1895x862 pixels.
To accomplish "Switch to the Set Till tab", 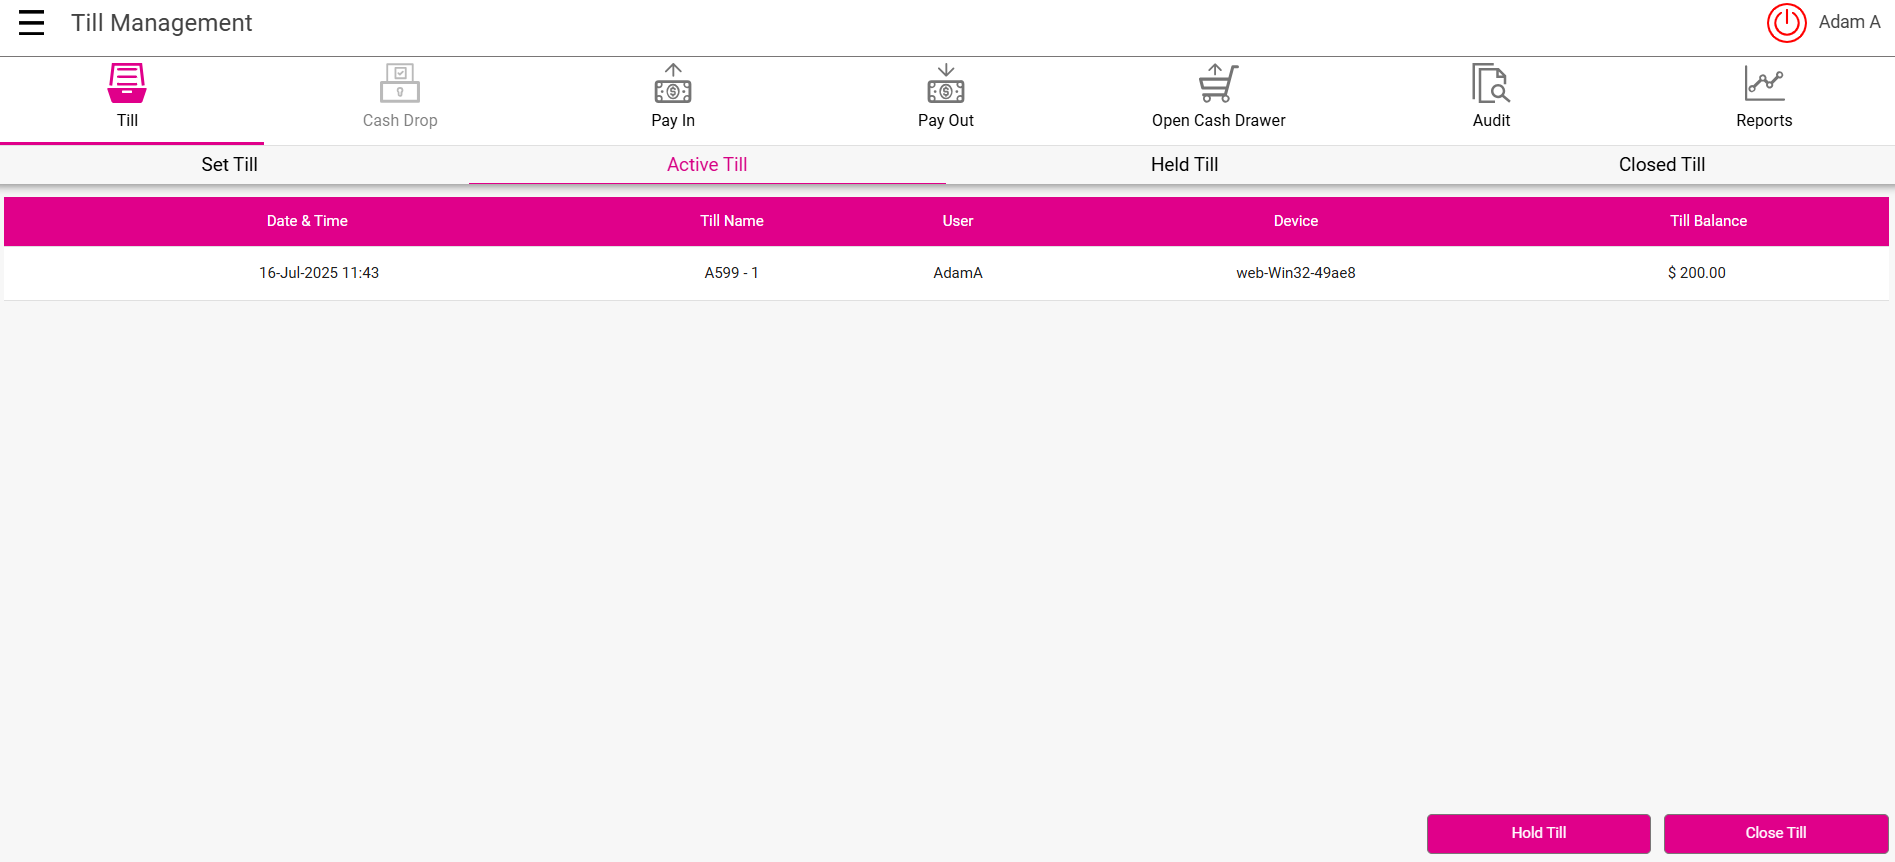I will pyautogui.click(x=230, y=165).
